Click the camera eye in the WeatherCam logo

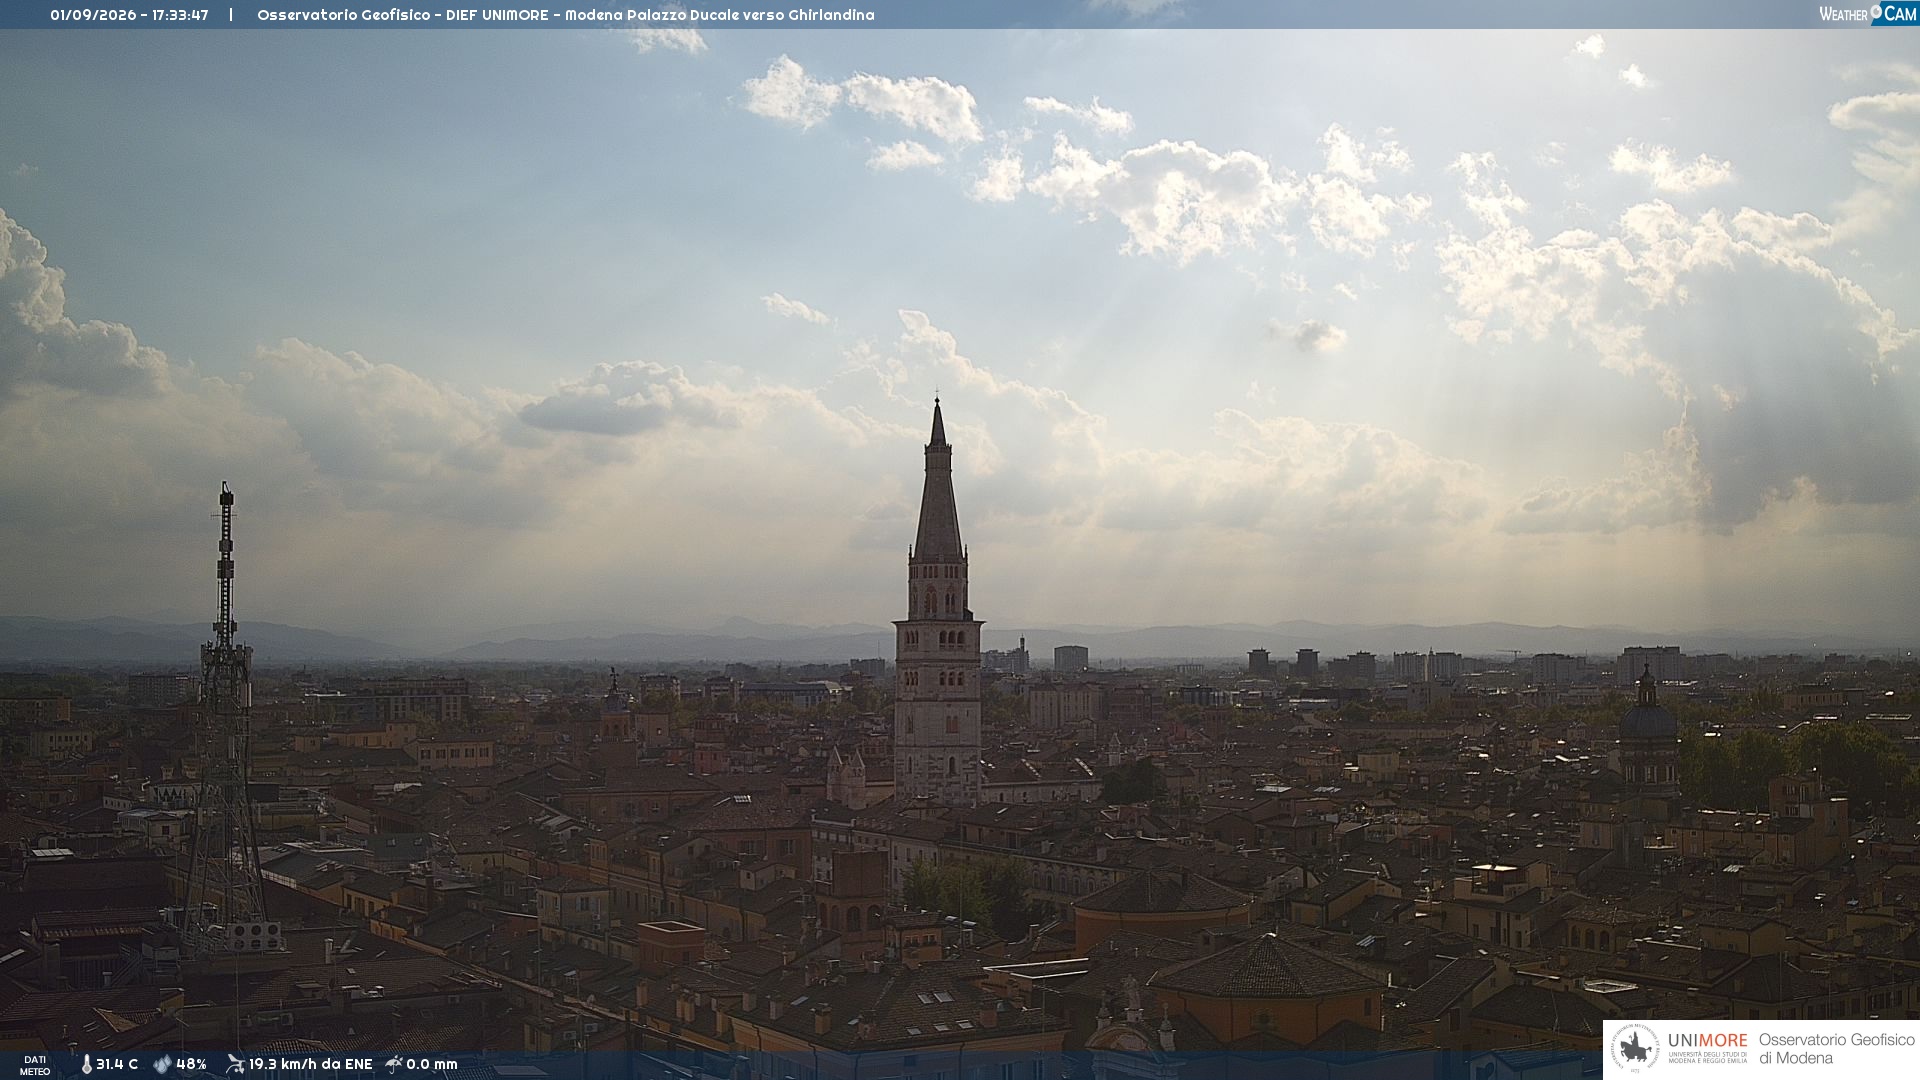[x=1876, y=12]
